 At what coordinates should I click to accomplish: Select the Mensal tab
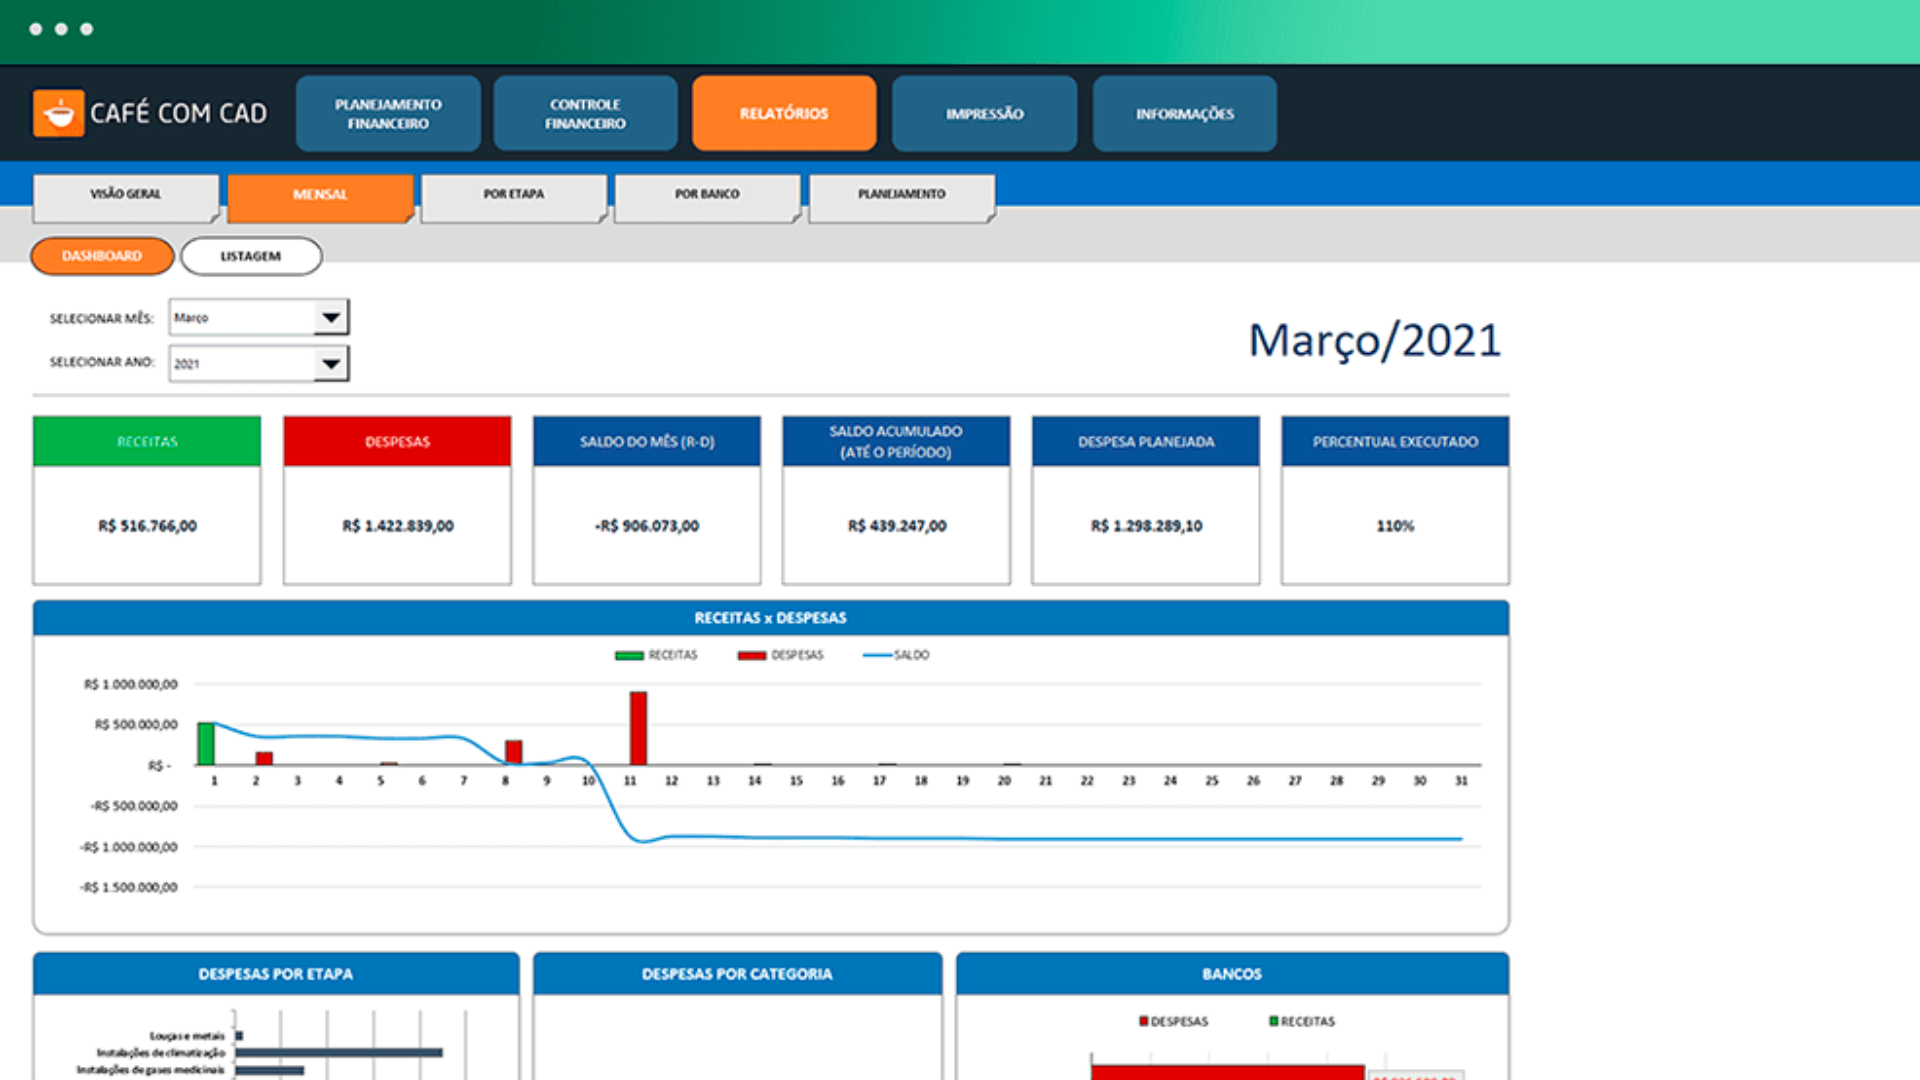click(320, 197)
